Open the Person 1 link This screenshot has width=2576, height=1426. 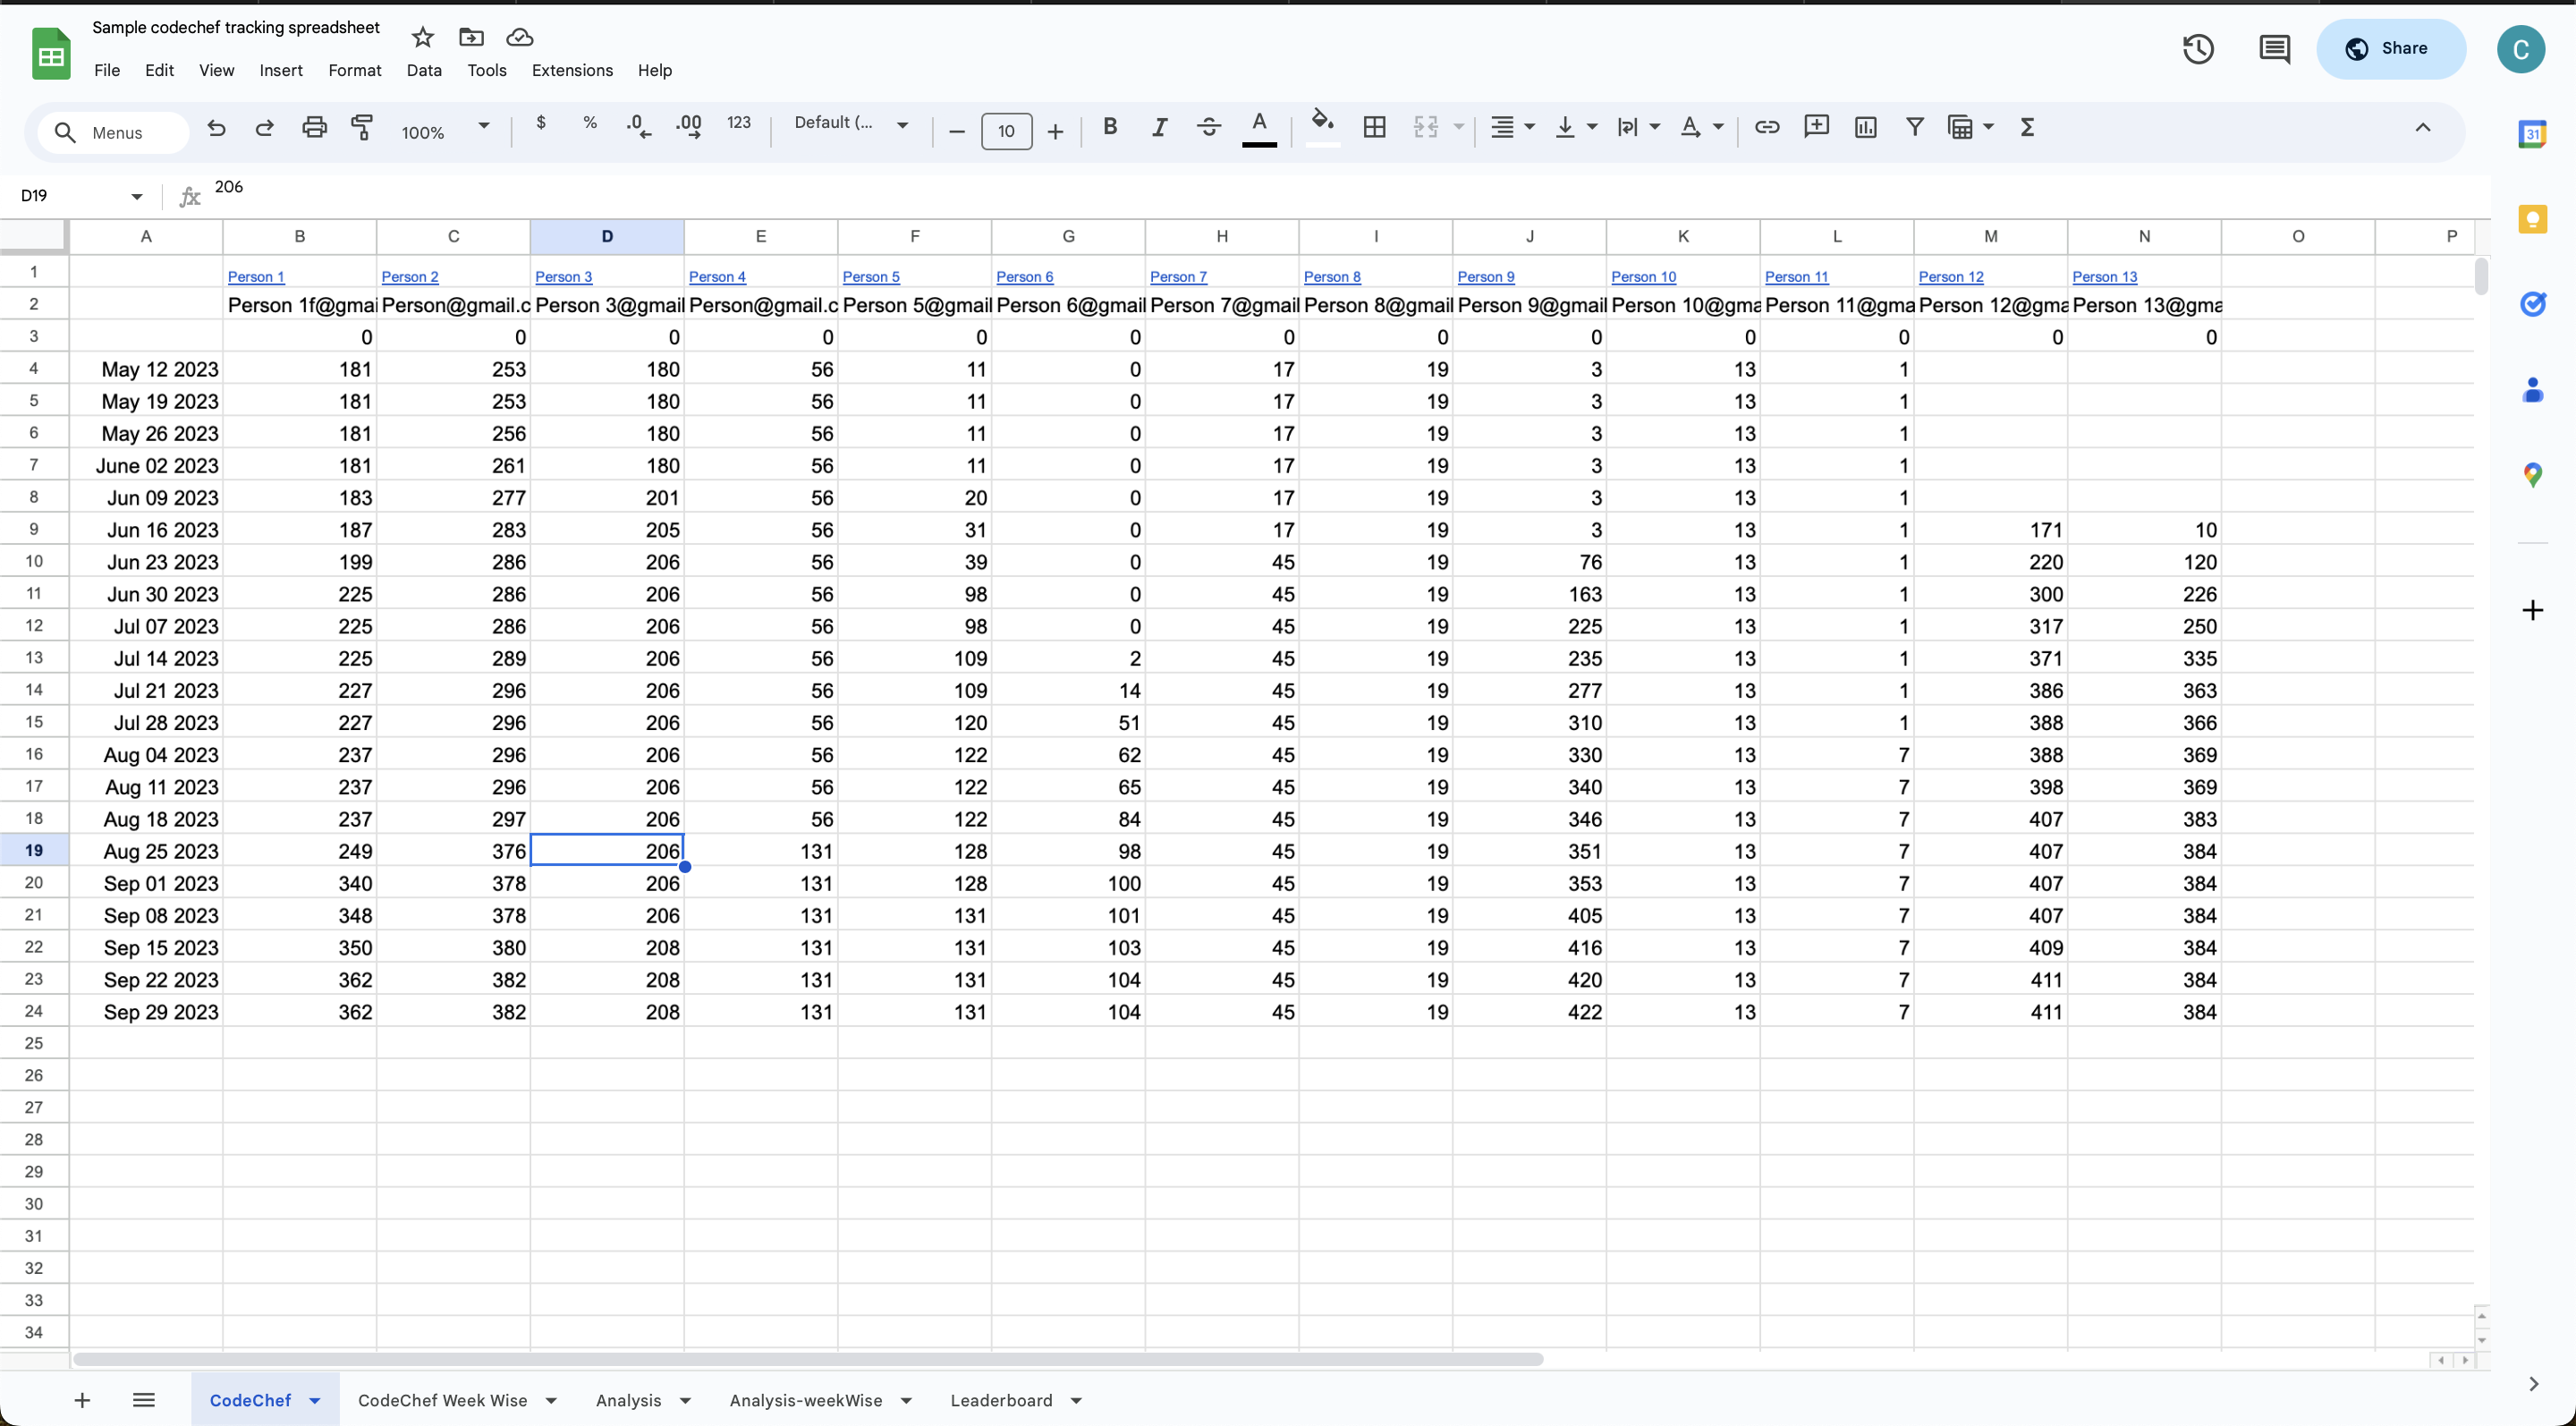(256, 277)
